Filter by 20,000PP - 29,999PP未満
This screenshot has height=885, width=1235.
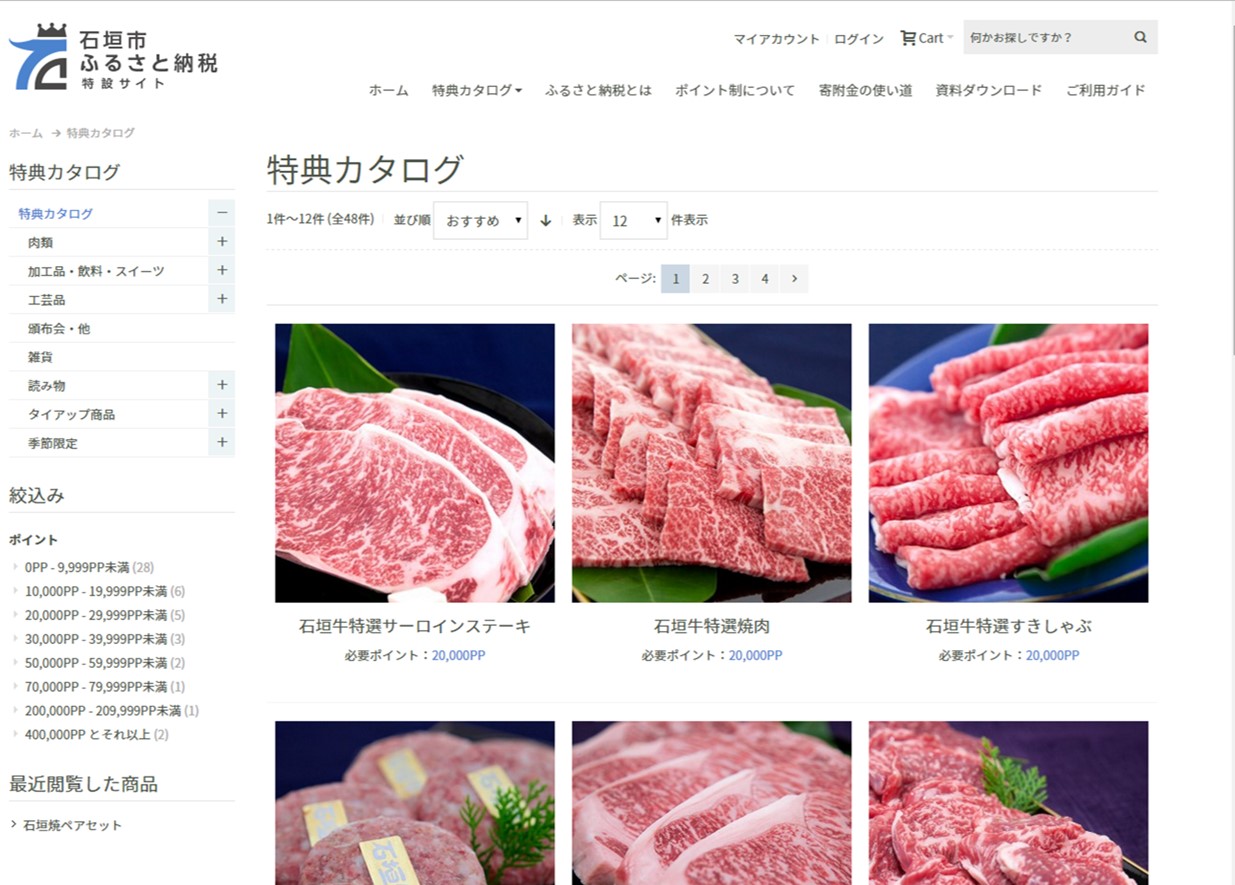pos(96,615)
